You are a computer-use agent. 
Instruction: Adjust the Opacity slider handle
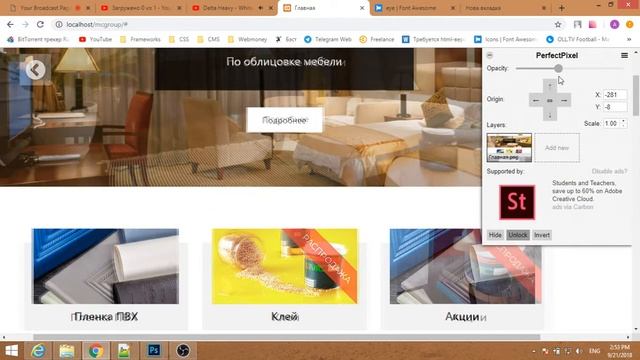coord(558,69)
